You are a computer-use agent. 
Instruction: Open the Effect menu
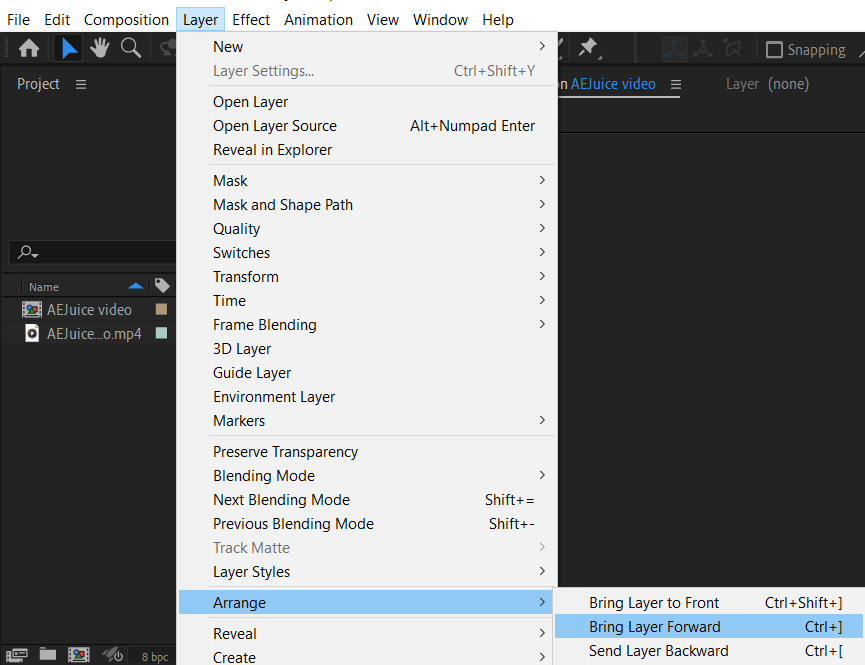[x=251, y=20]
